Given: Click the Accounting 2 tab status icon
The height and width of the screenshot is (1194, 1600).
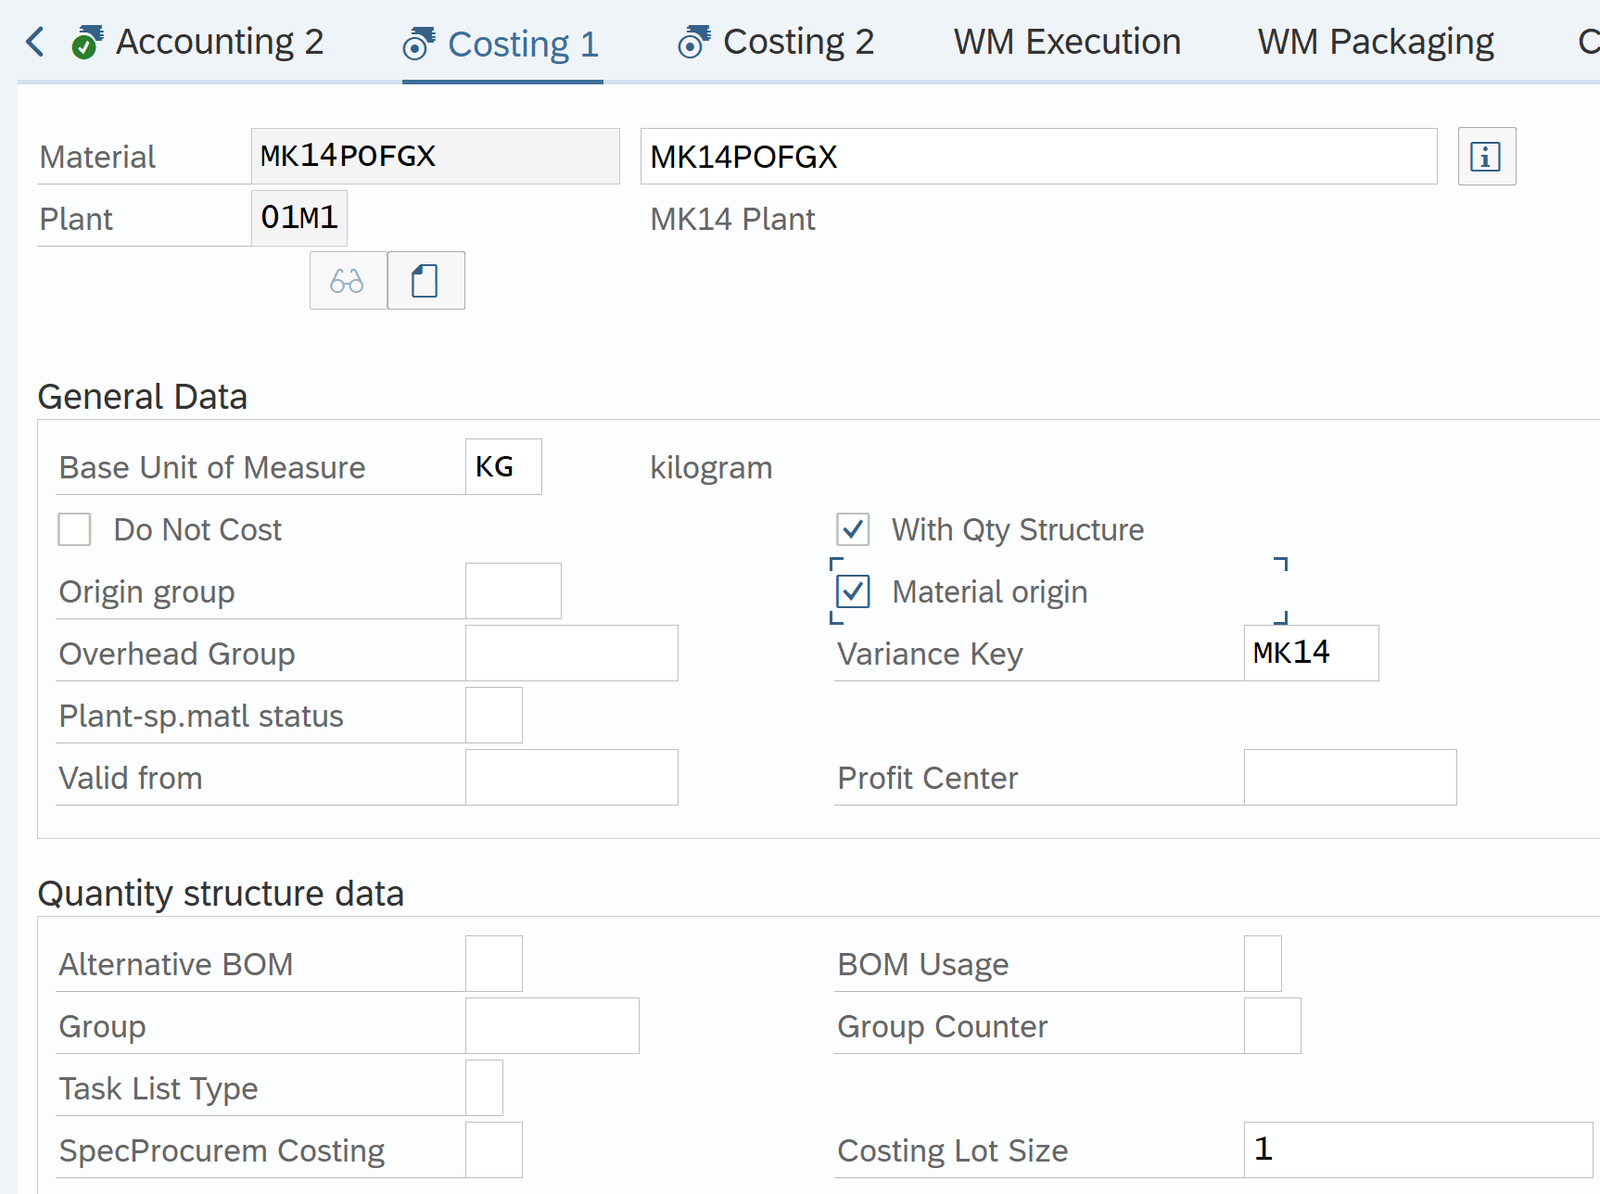Looking at the screenshot, I should 87,43.
